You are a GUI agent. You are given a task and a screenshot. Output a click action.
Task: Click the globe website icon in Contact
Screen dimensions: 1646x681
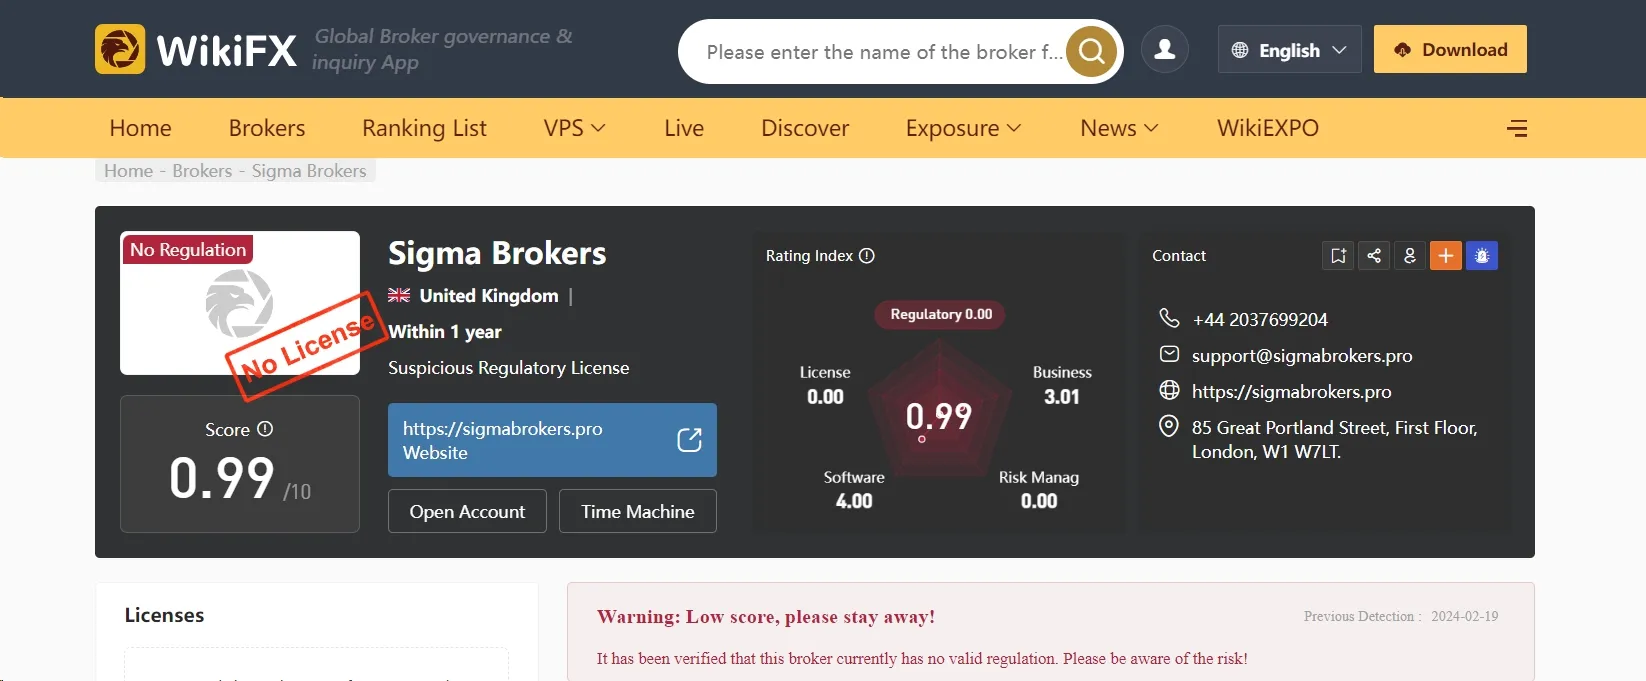point(1169,390)
